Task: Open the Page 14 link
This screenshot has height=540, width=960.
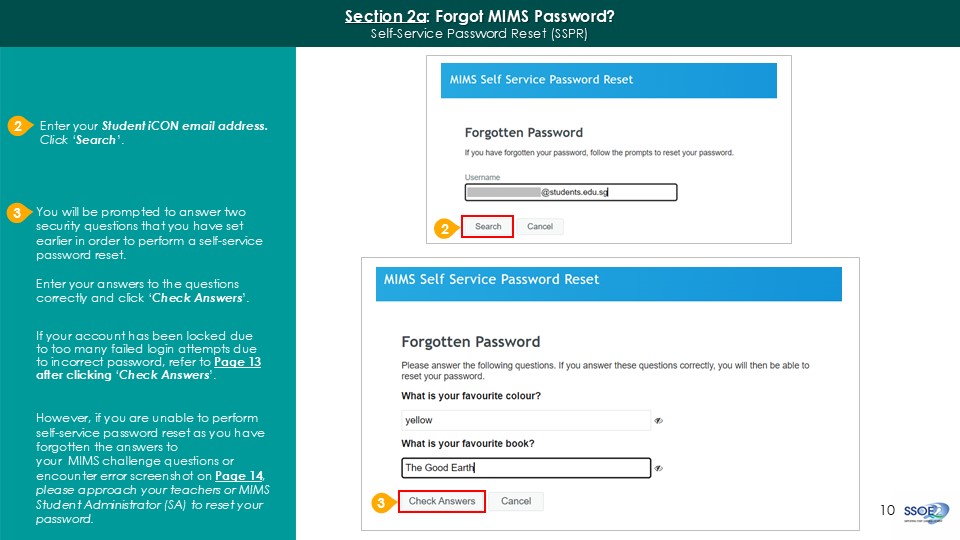Action: (248, 475)
